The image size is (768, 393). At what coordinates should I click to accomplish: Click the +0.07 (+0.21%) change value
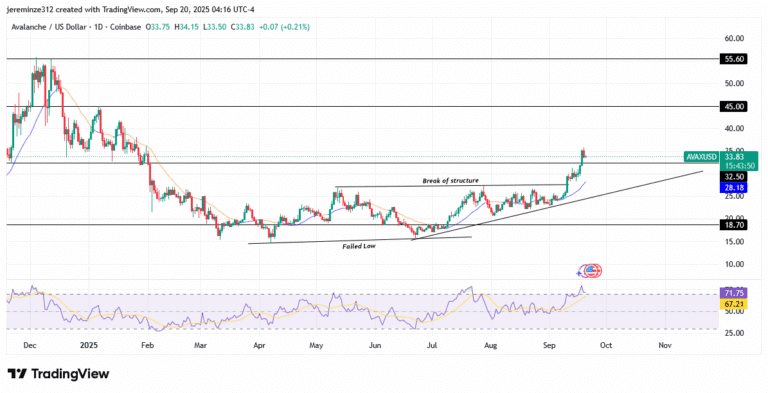(x=284, y=27)
